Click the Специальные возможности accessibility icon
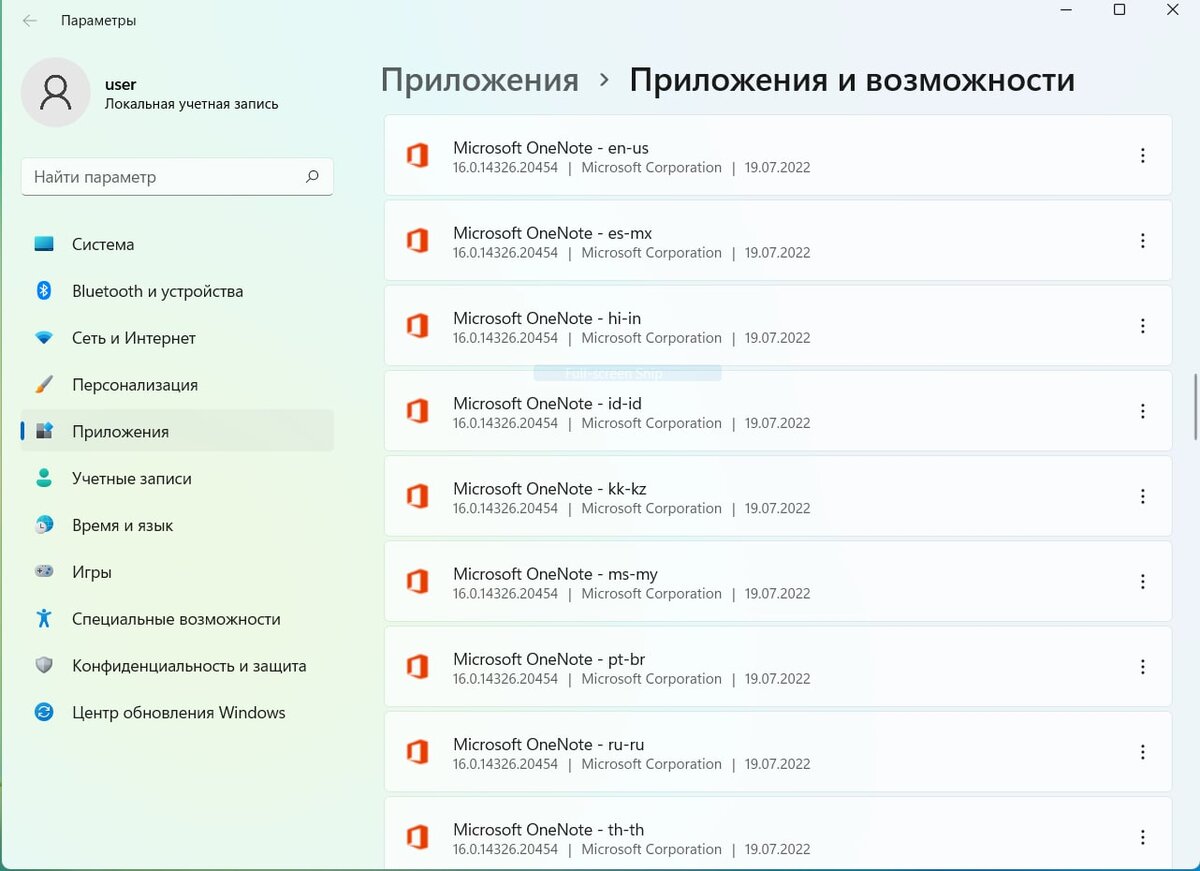 click(44, 619)
